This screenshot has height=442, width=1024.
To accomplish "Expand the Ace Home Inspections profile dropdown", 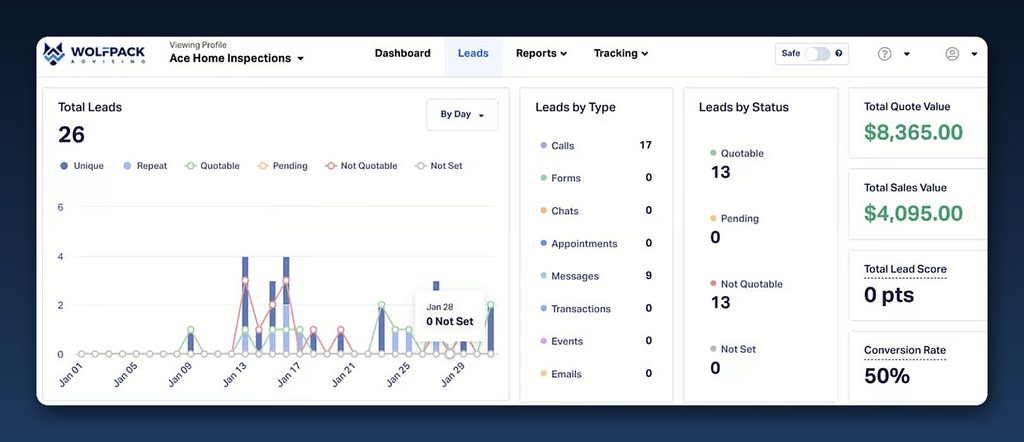I will pyautogui.click(x=236, y=58).
